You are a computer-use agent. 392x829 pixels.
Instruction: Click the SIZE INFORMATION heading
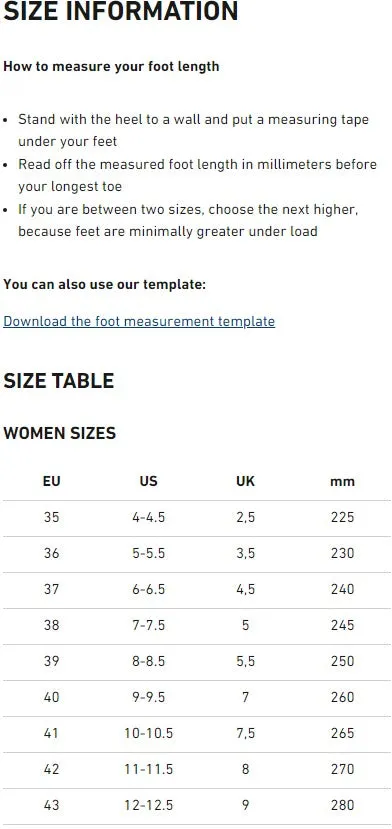coord(121,11)
